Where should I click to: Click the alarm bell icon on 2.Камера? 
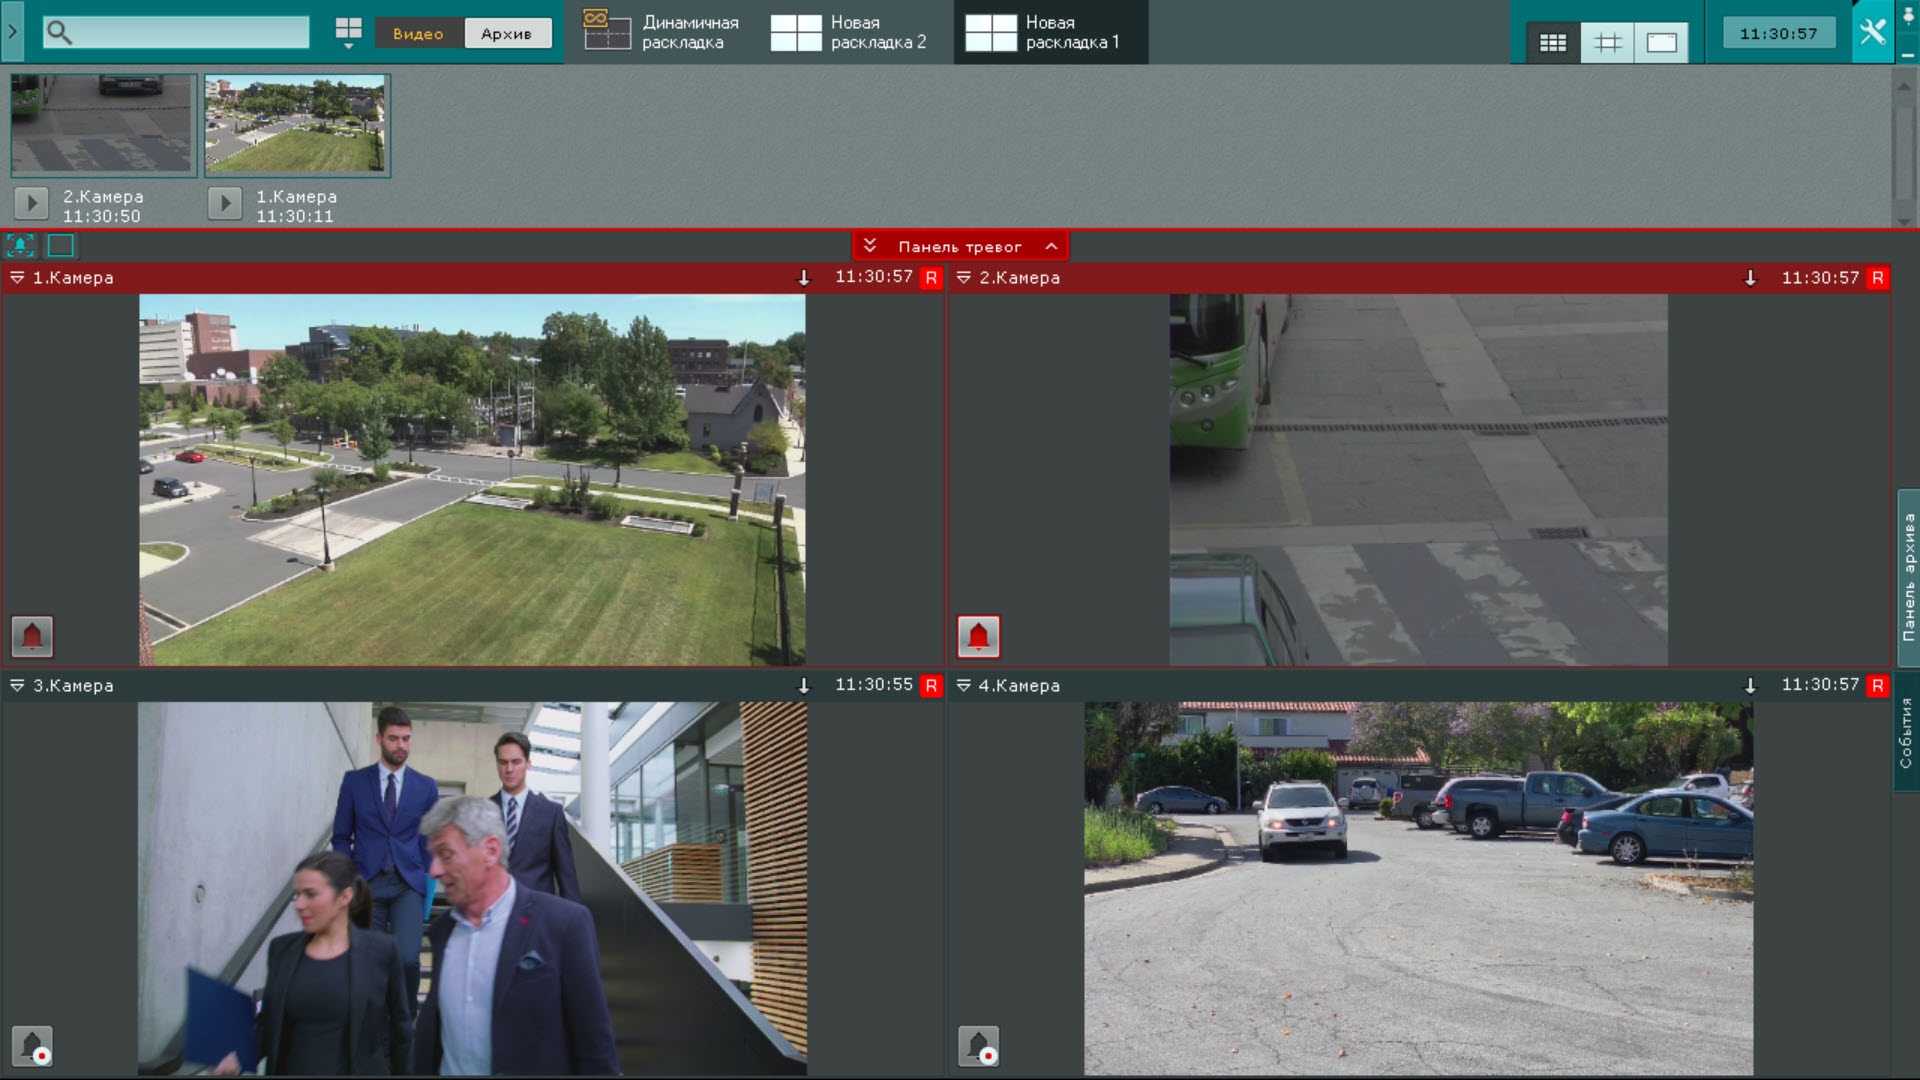(x=978, y=636)
